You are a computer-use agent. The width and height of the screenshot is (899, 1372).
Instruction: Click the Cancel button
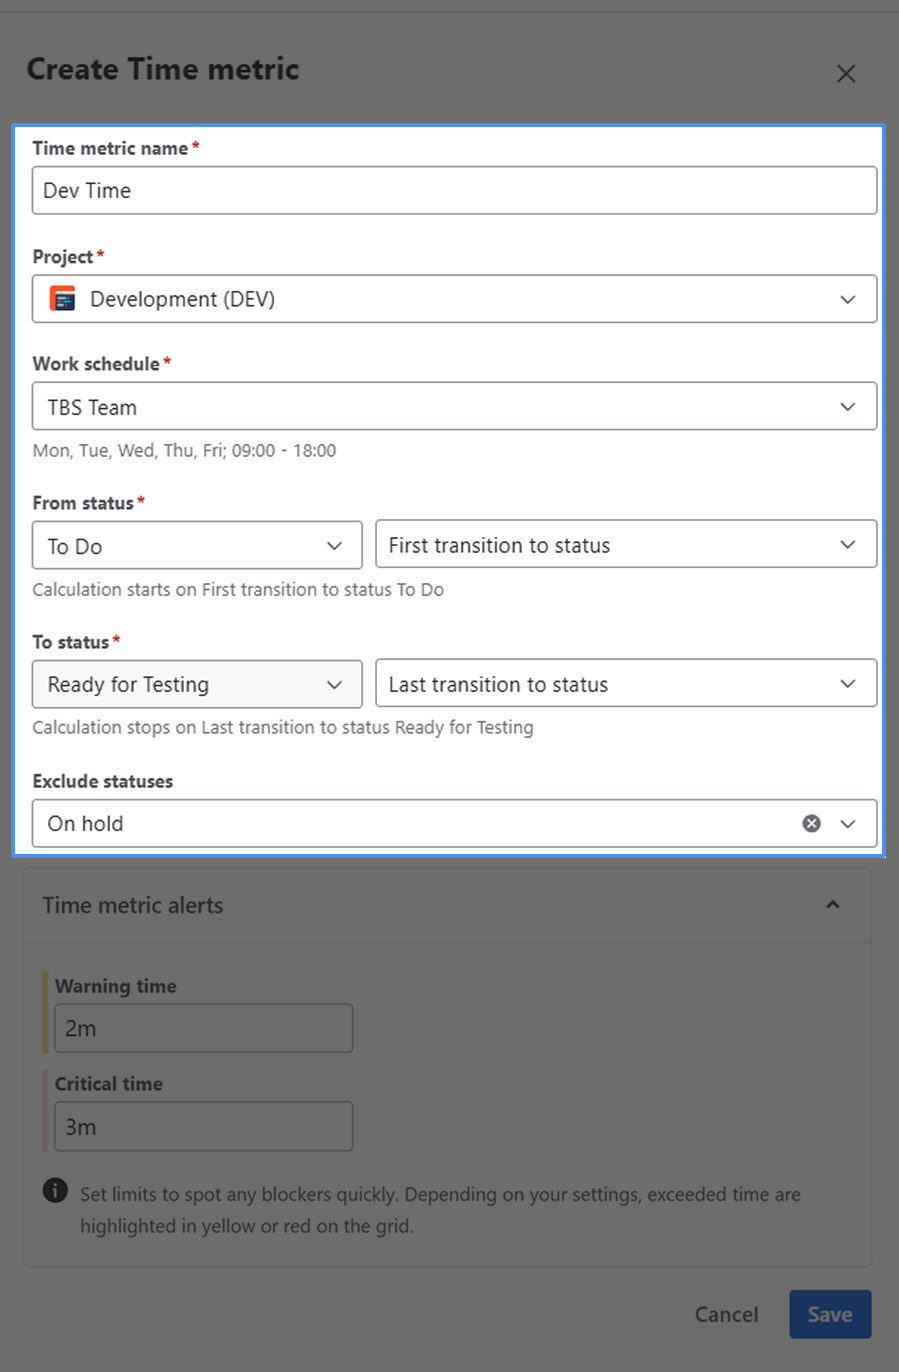click(726, 1314)
